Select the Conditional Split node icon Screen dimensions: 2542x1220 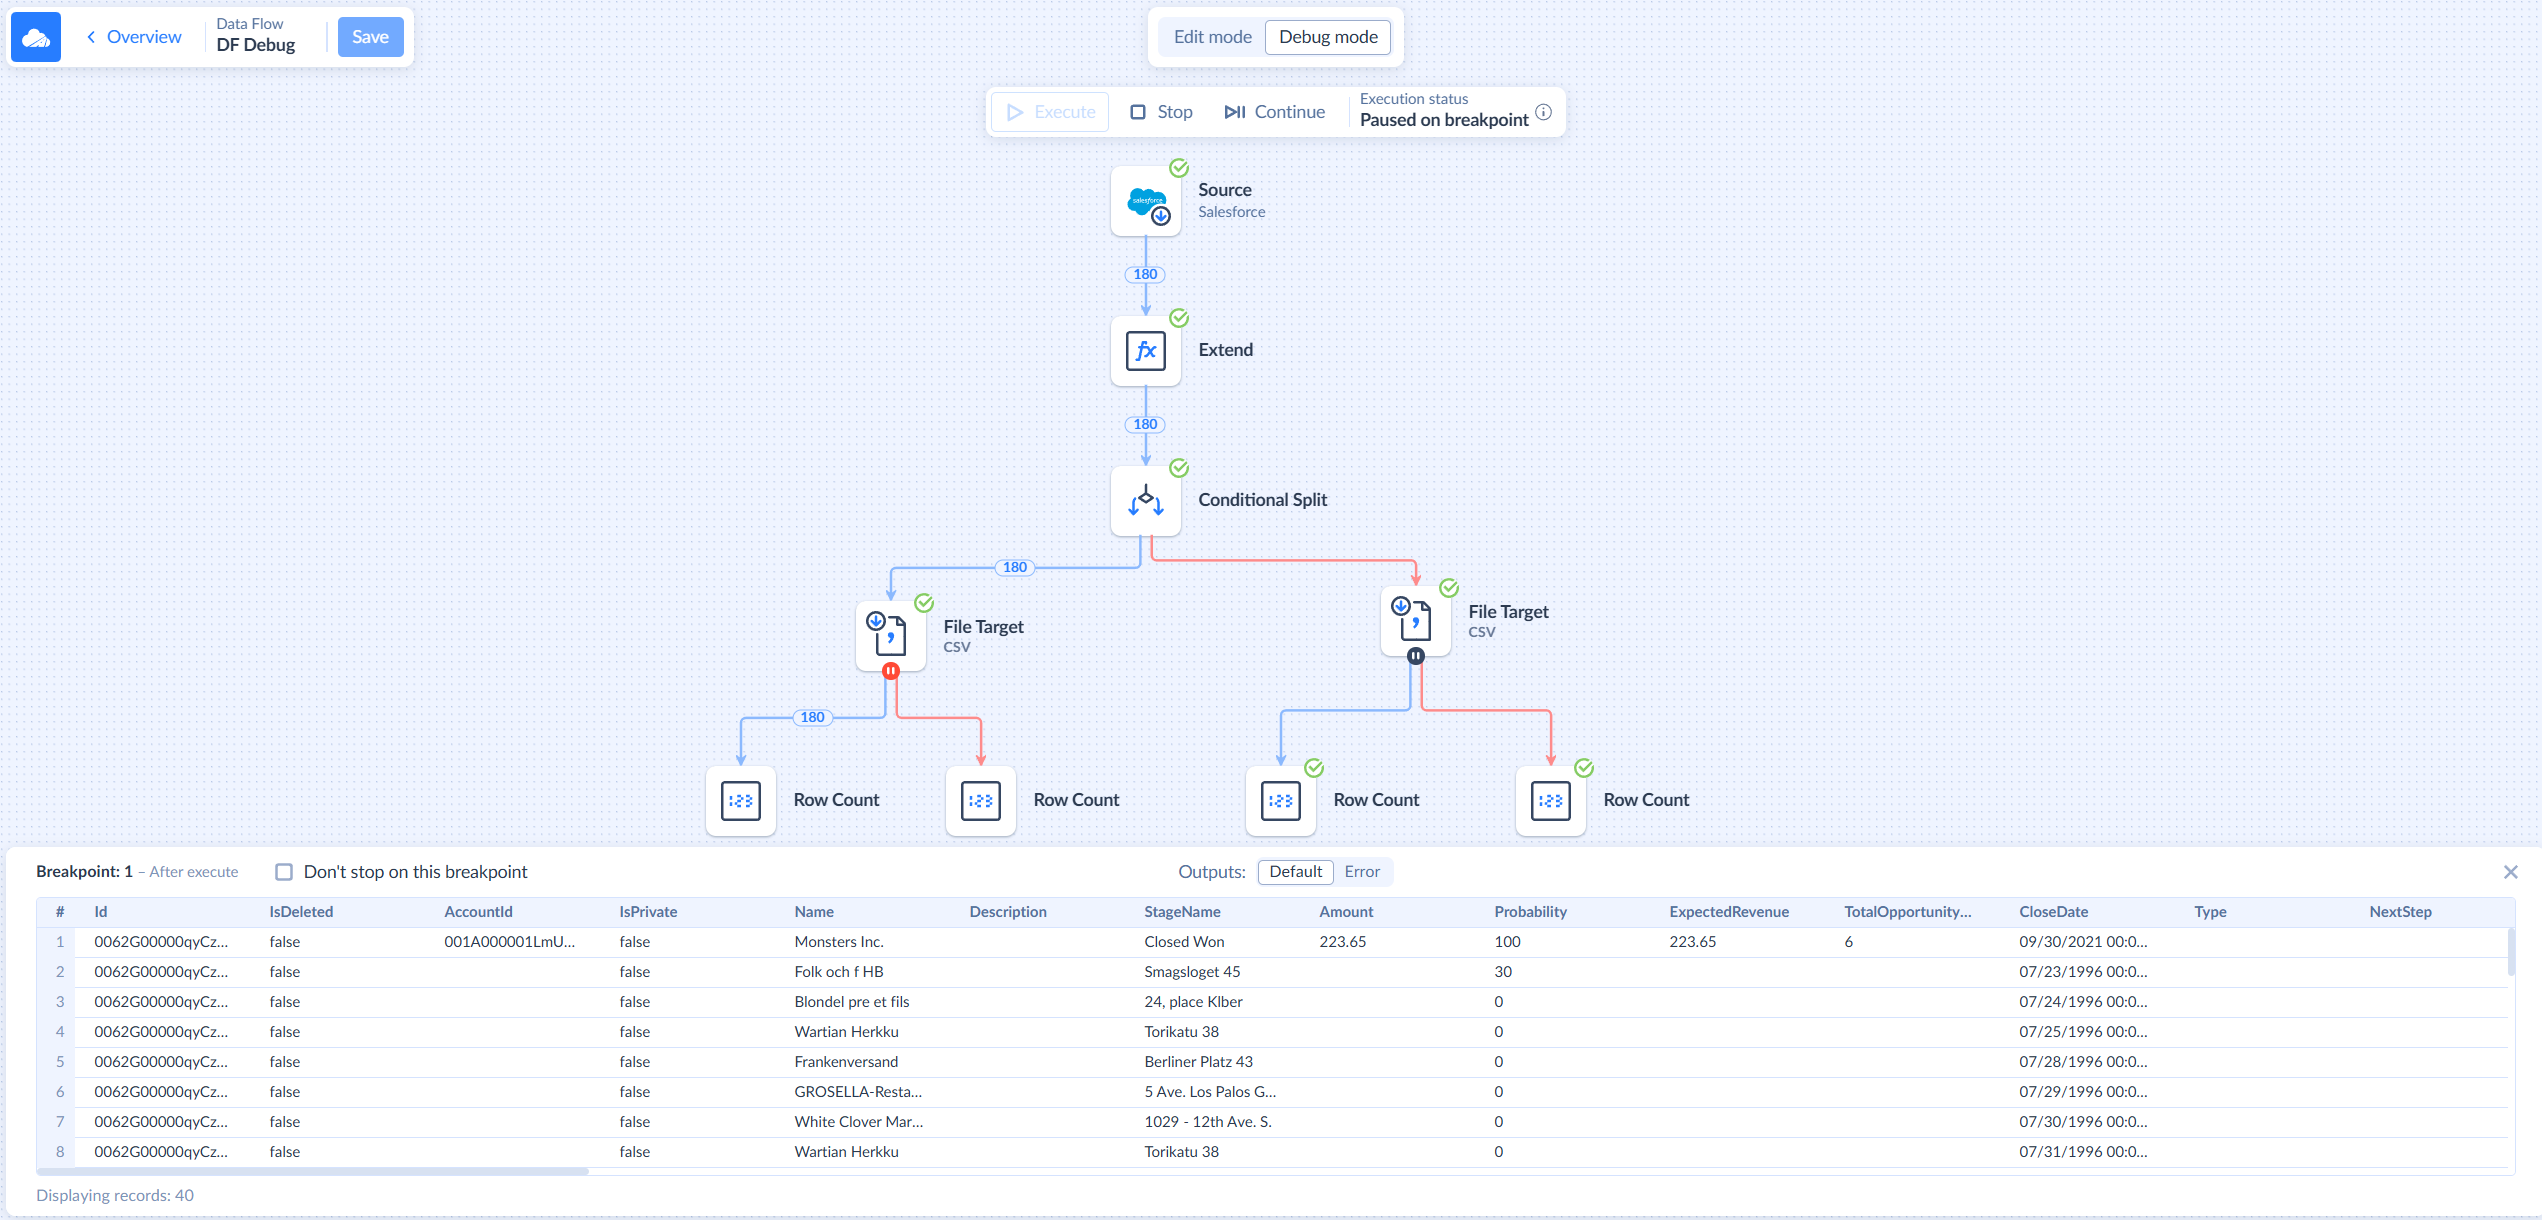pos(1145,501)
